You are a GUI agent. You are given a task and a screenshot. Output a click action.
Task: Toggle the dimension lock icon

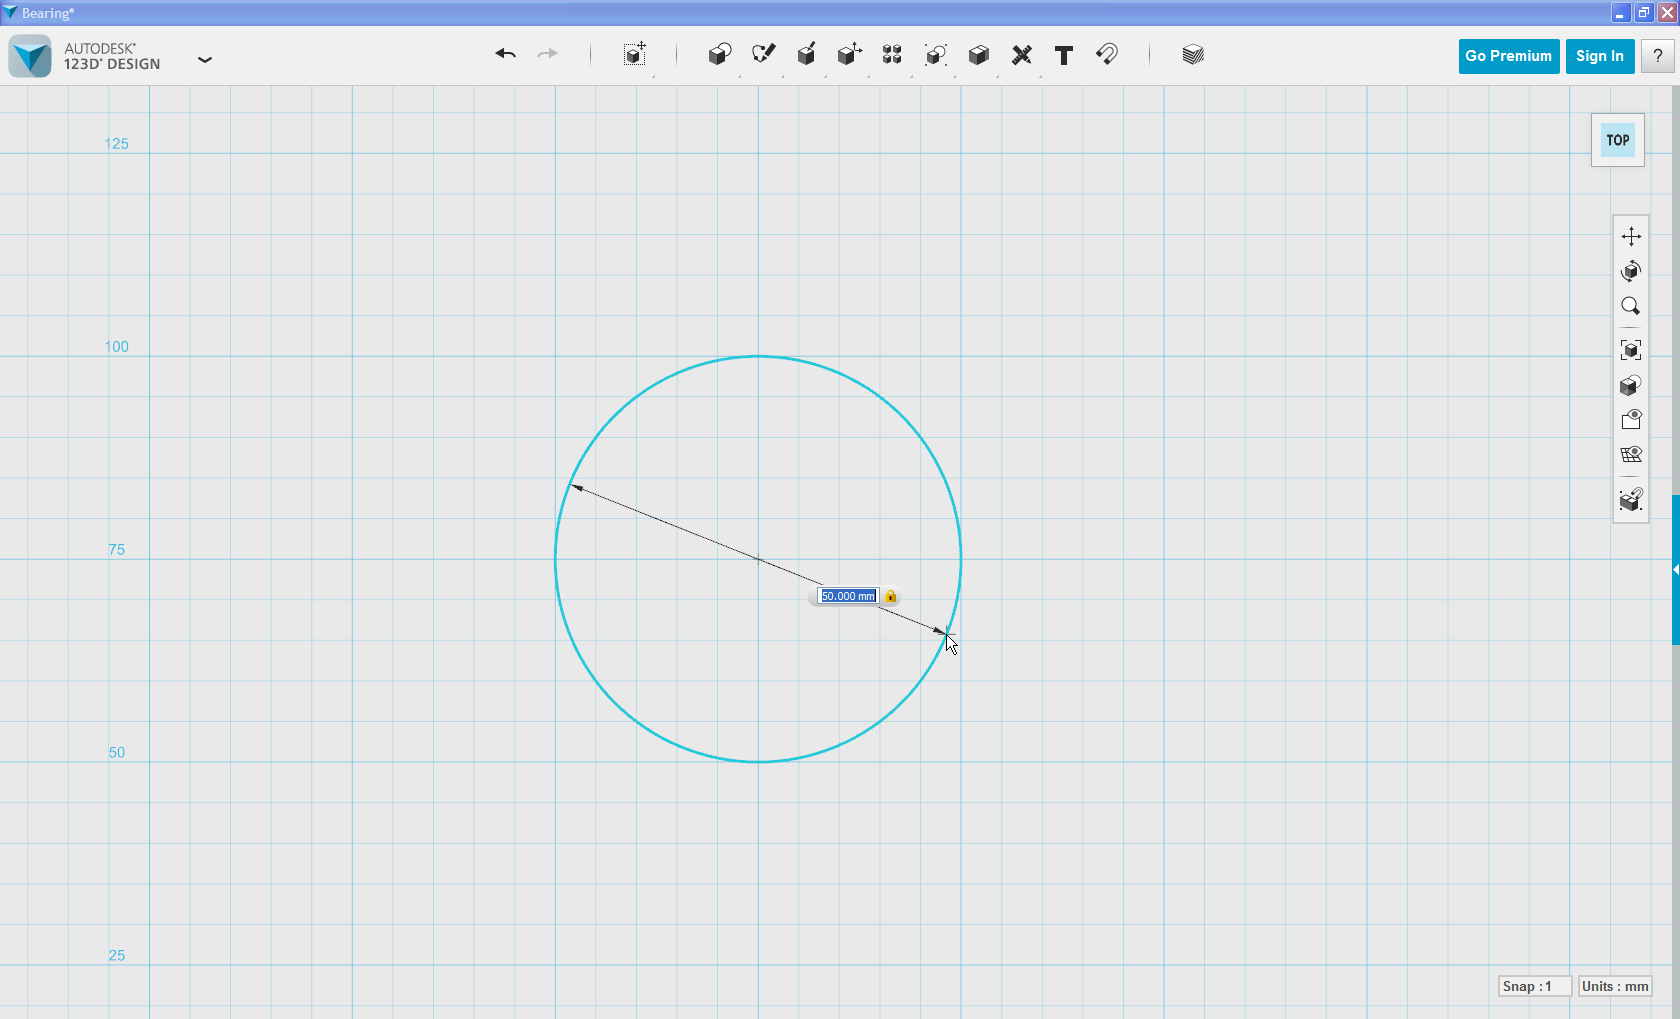pyautogui.click(x=890, y=596)
